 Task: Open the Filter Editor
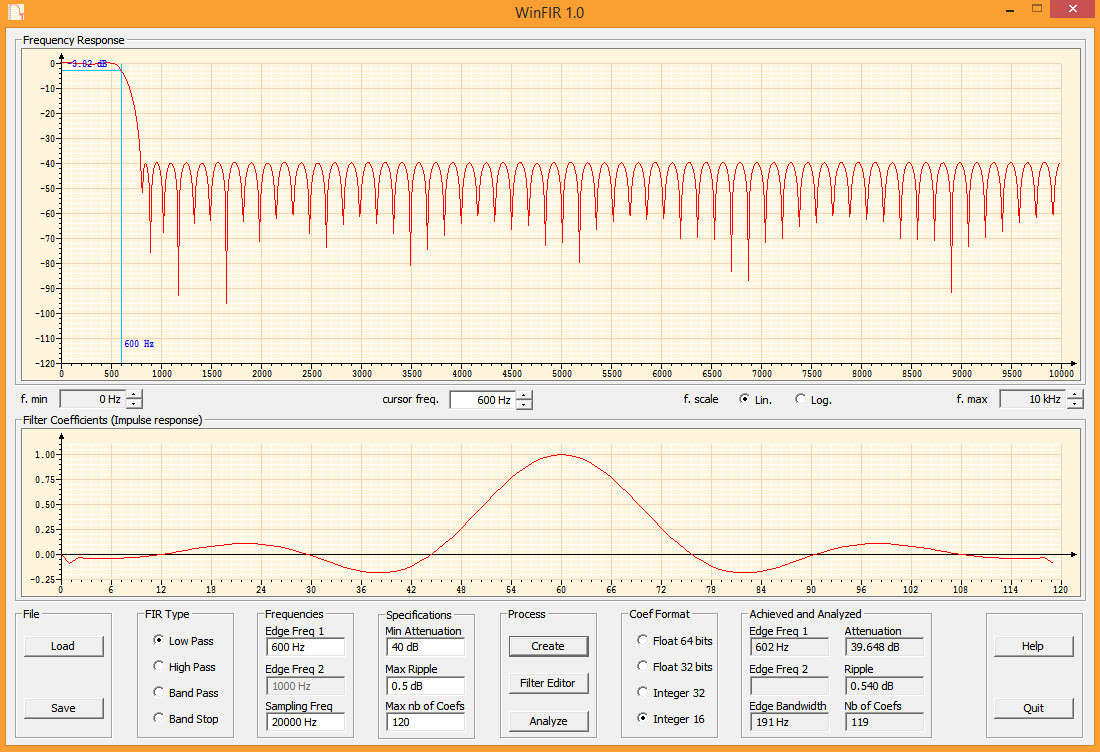(x=548, y=683)
